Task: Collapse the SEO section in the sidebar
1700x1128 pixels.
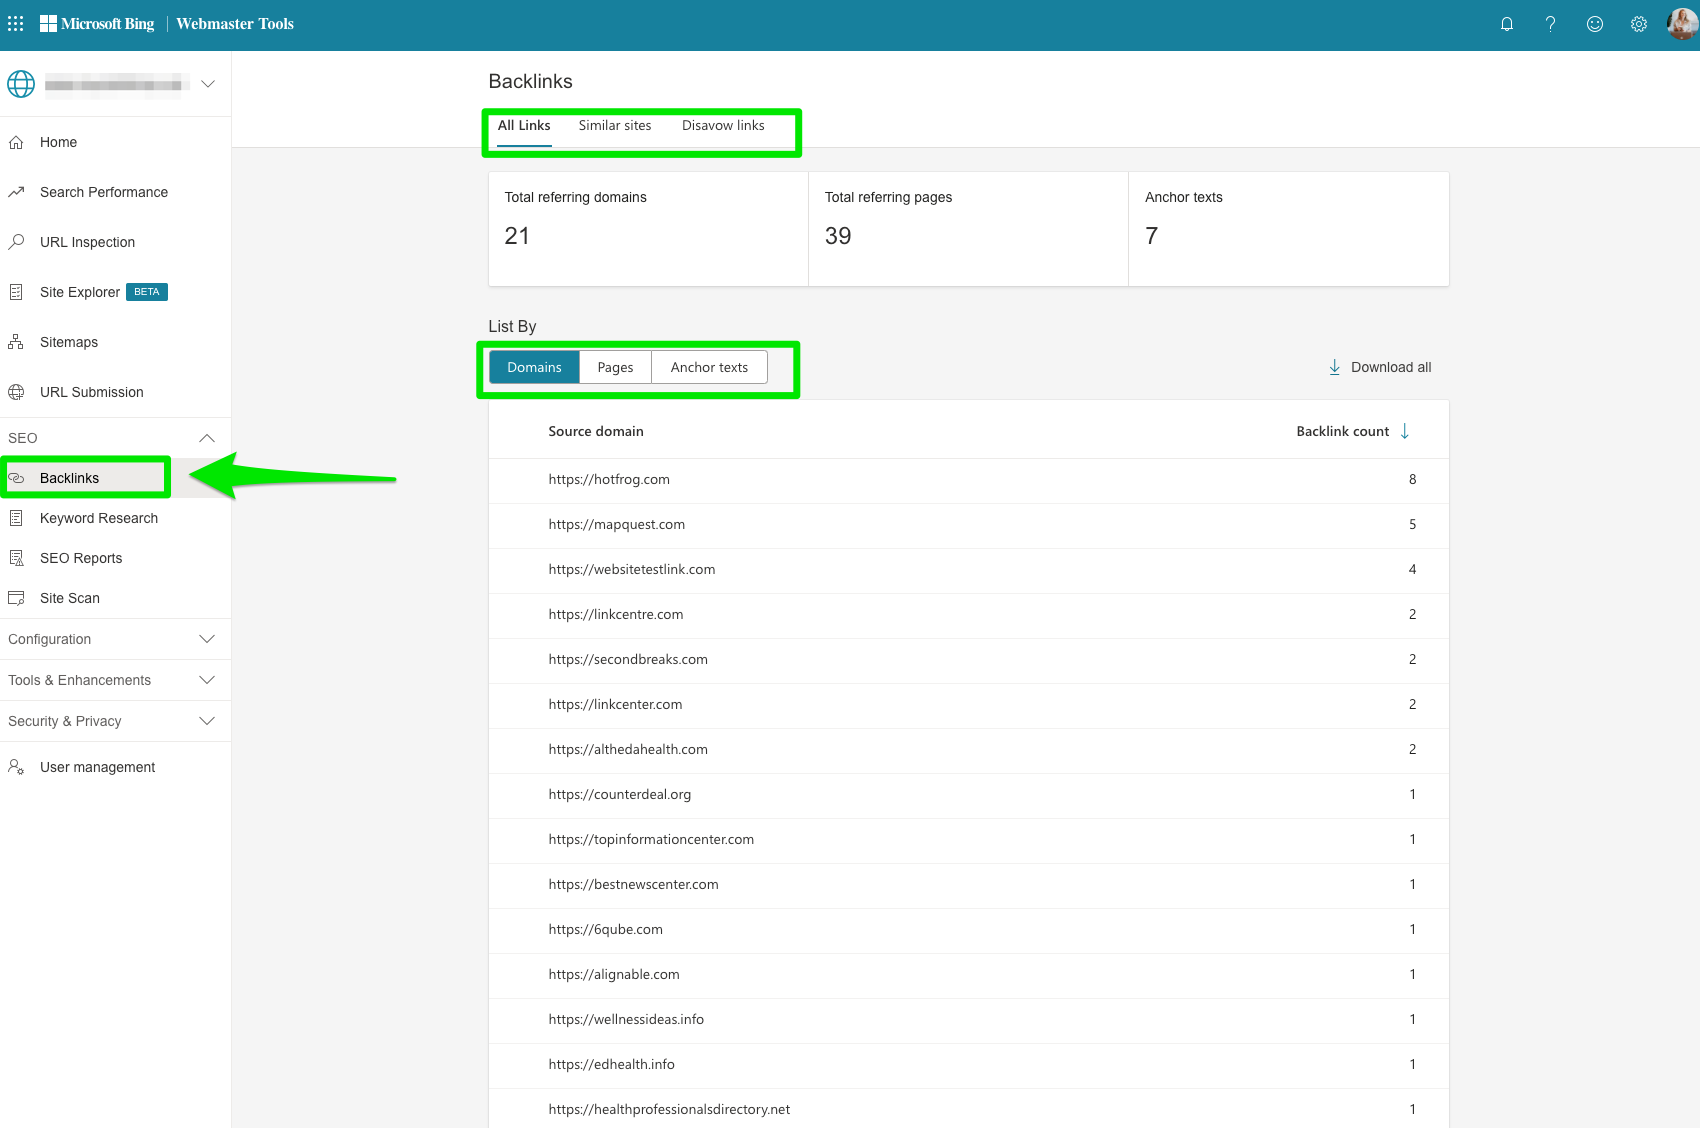Action: [x=207, y=438]
